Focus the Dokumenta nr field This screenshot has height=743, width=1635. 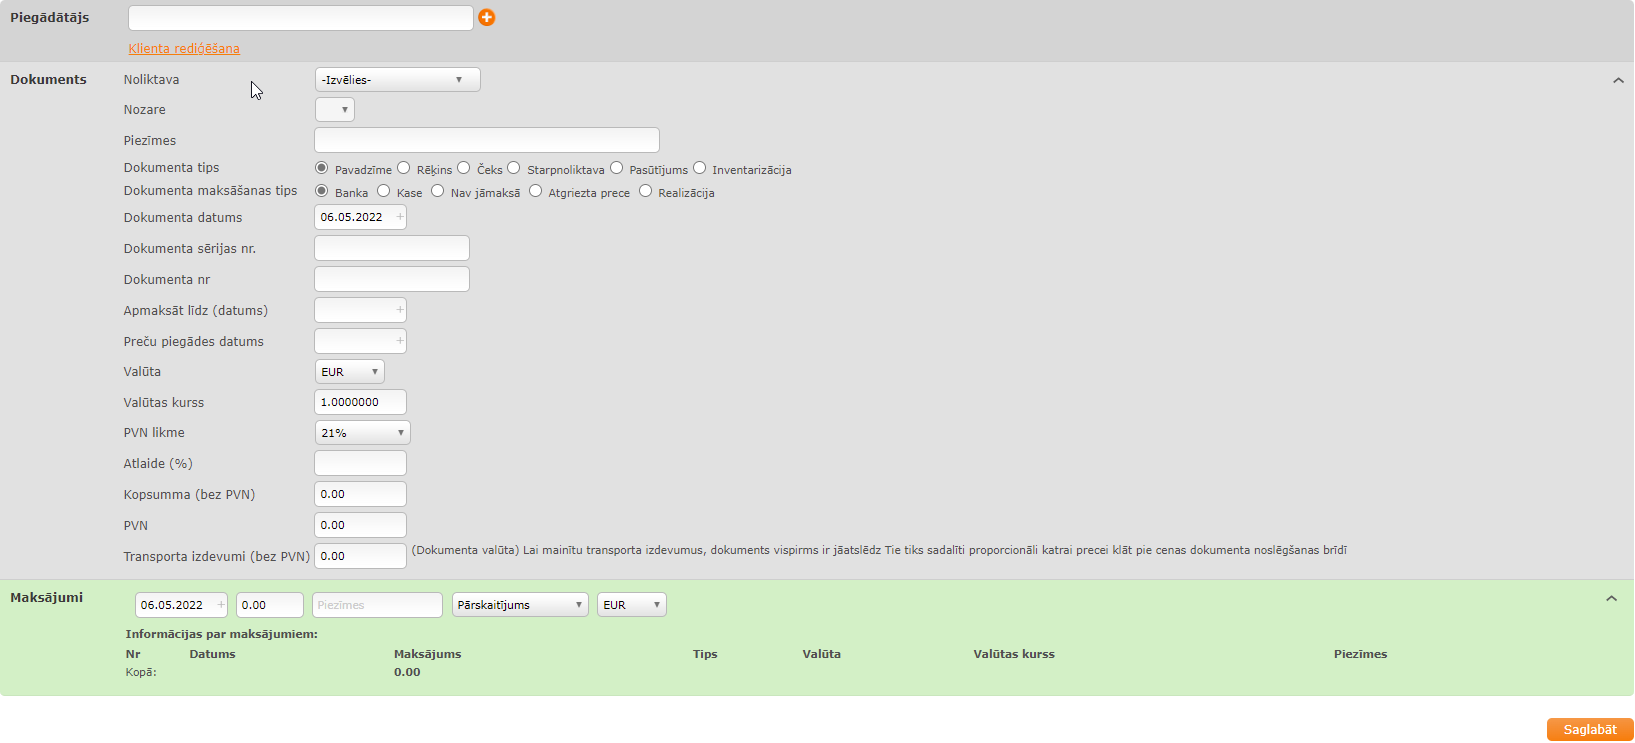(x=391, y=279)
